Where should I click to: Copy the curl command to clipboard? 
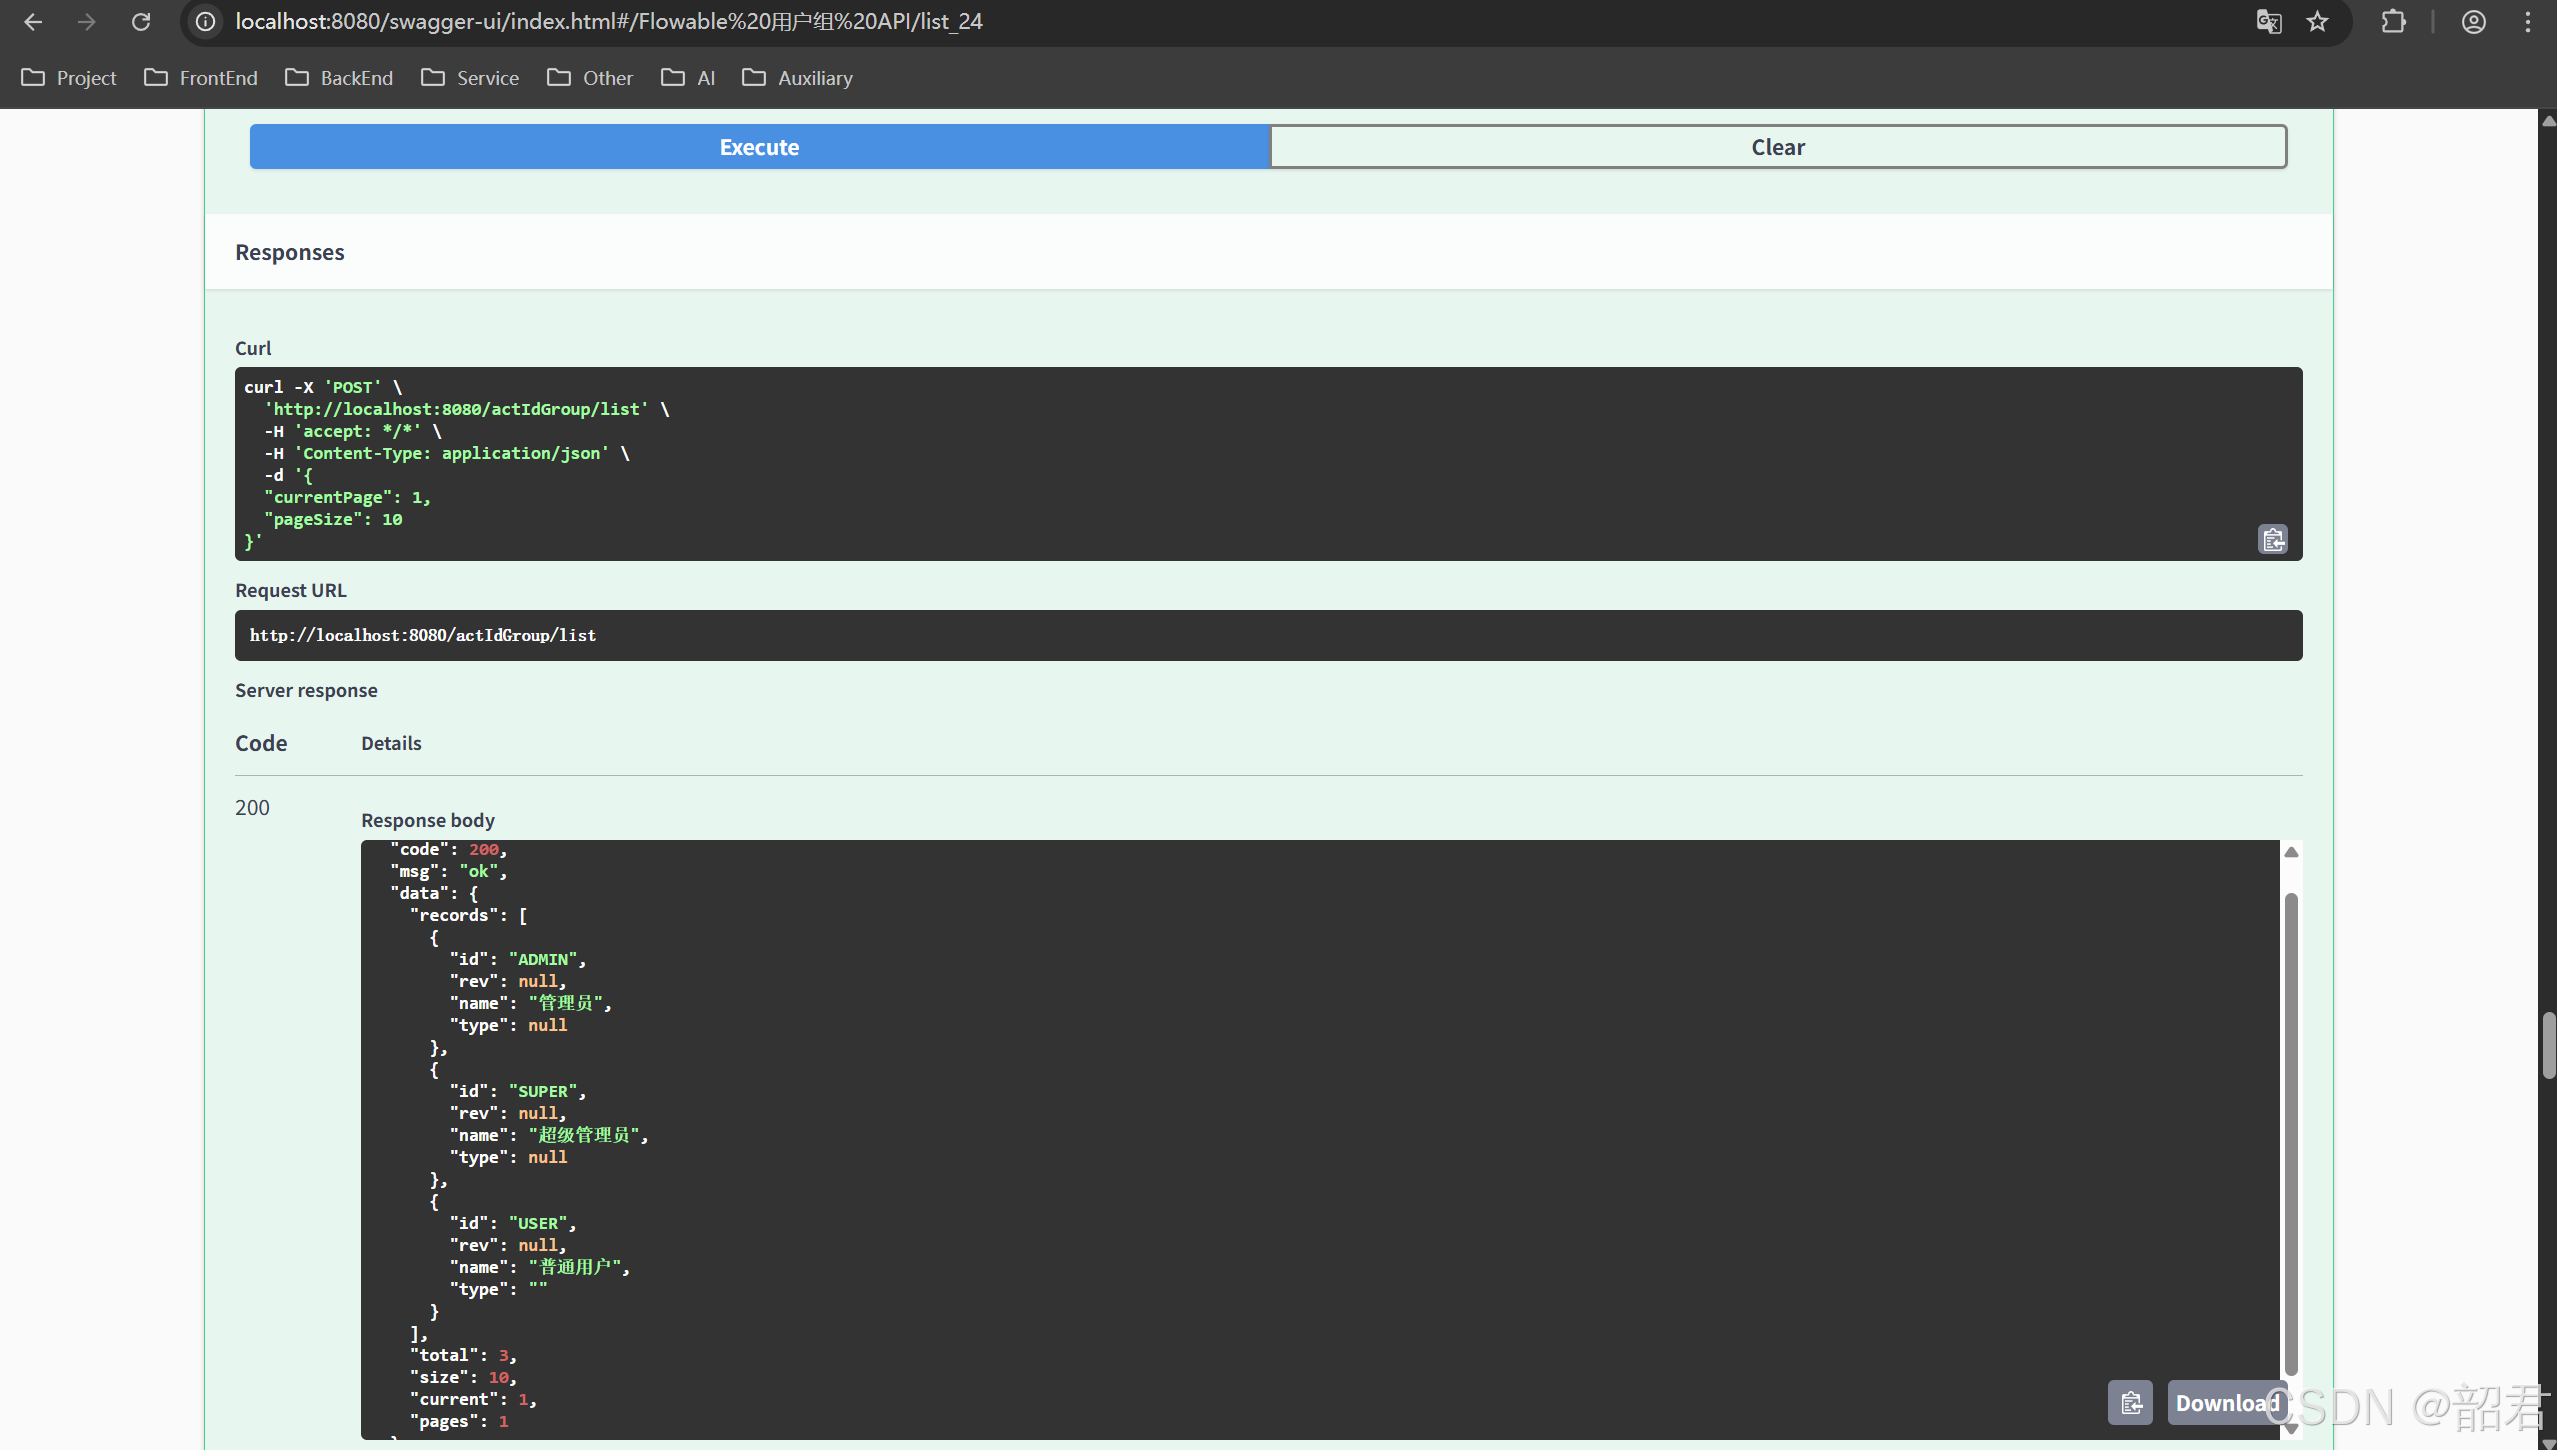(x=2272, y=540)
